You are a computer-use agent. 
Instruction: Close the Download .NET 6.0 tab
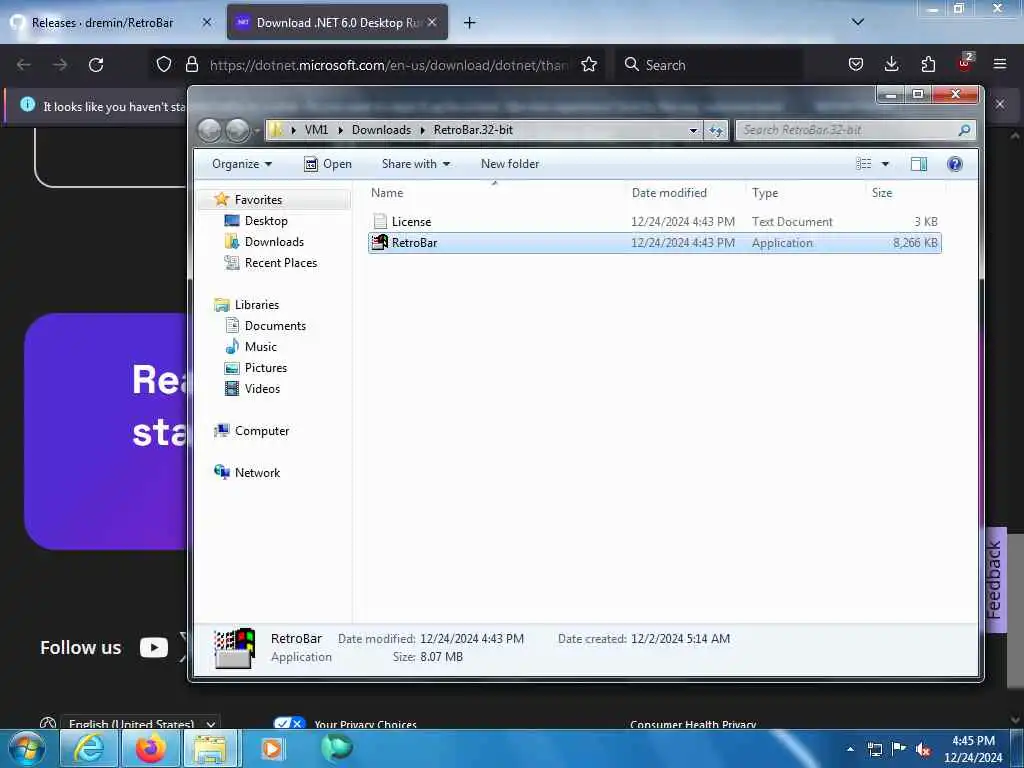tap(432, 22)
